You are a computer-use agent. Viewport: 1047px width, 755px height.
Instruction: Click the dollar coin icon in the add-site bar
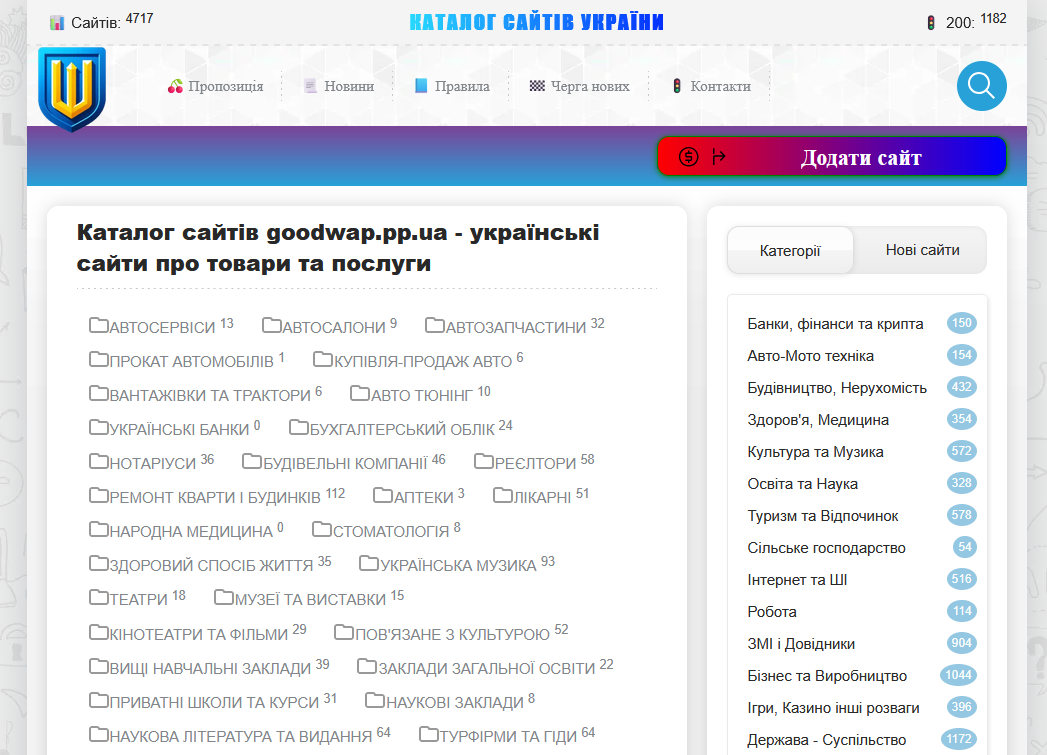click(x=688, y=157)
